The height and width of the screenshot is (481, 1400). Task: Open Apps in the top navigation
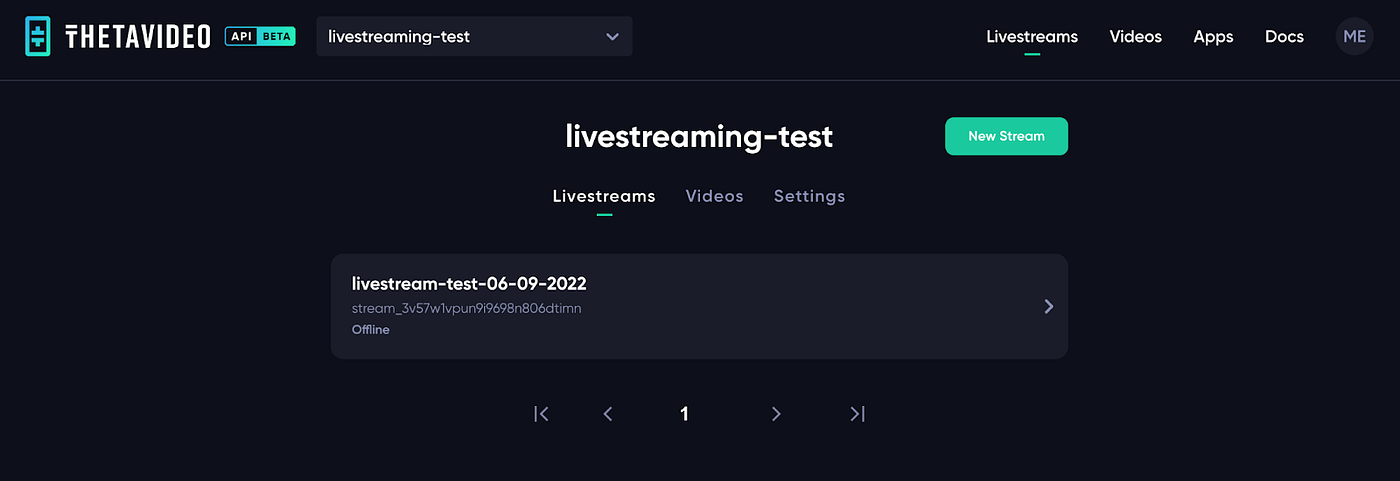pos(1213,37)
